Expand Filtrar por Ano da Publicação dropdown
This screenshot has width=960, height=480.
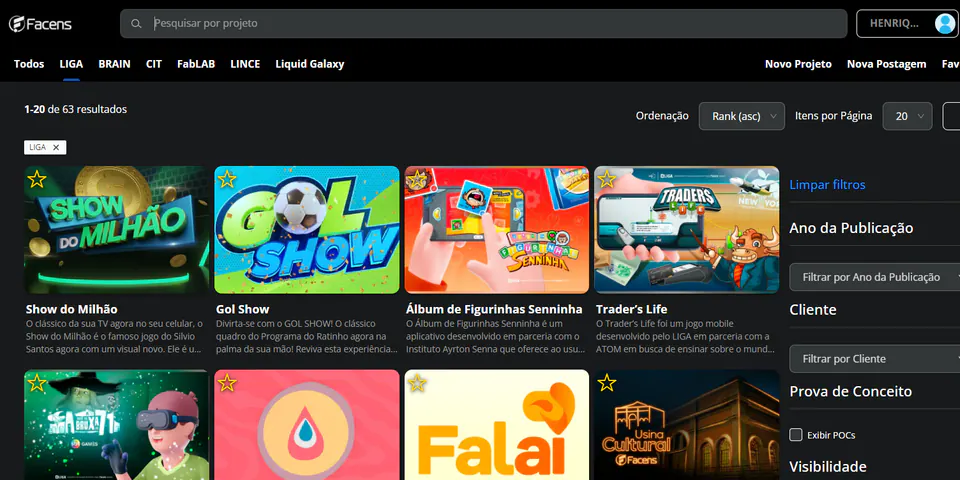click(x=875, y=277)
